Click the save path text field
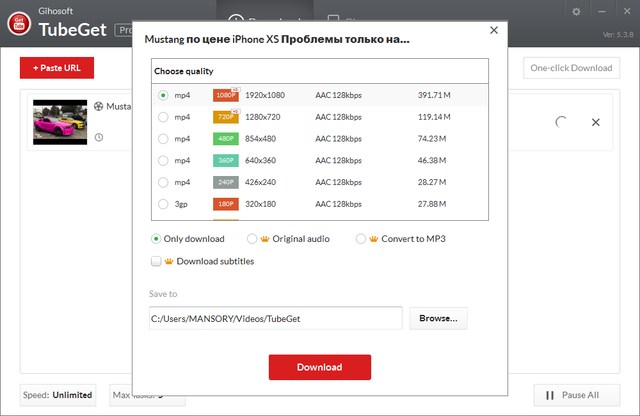The height and width of the screenshot is (416, 640). [275, 319]
